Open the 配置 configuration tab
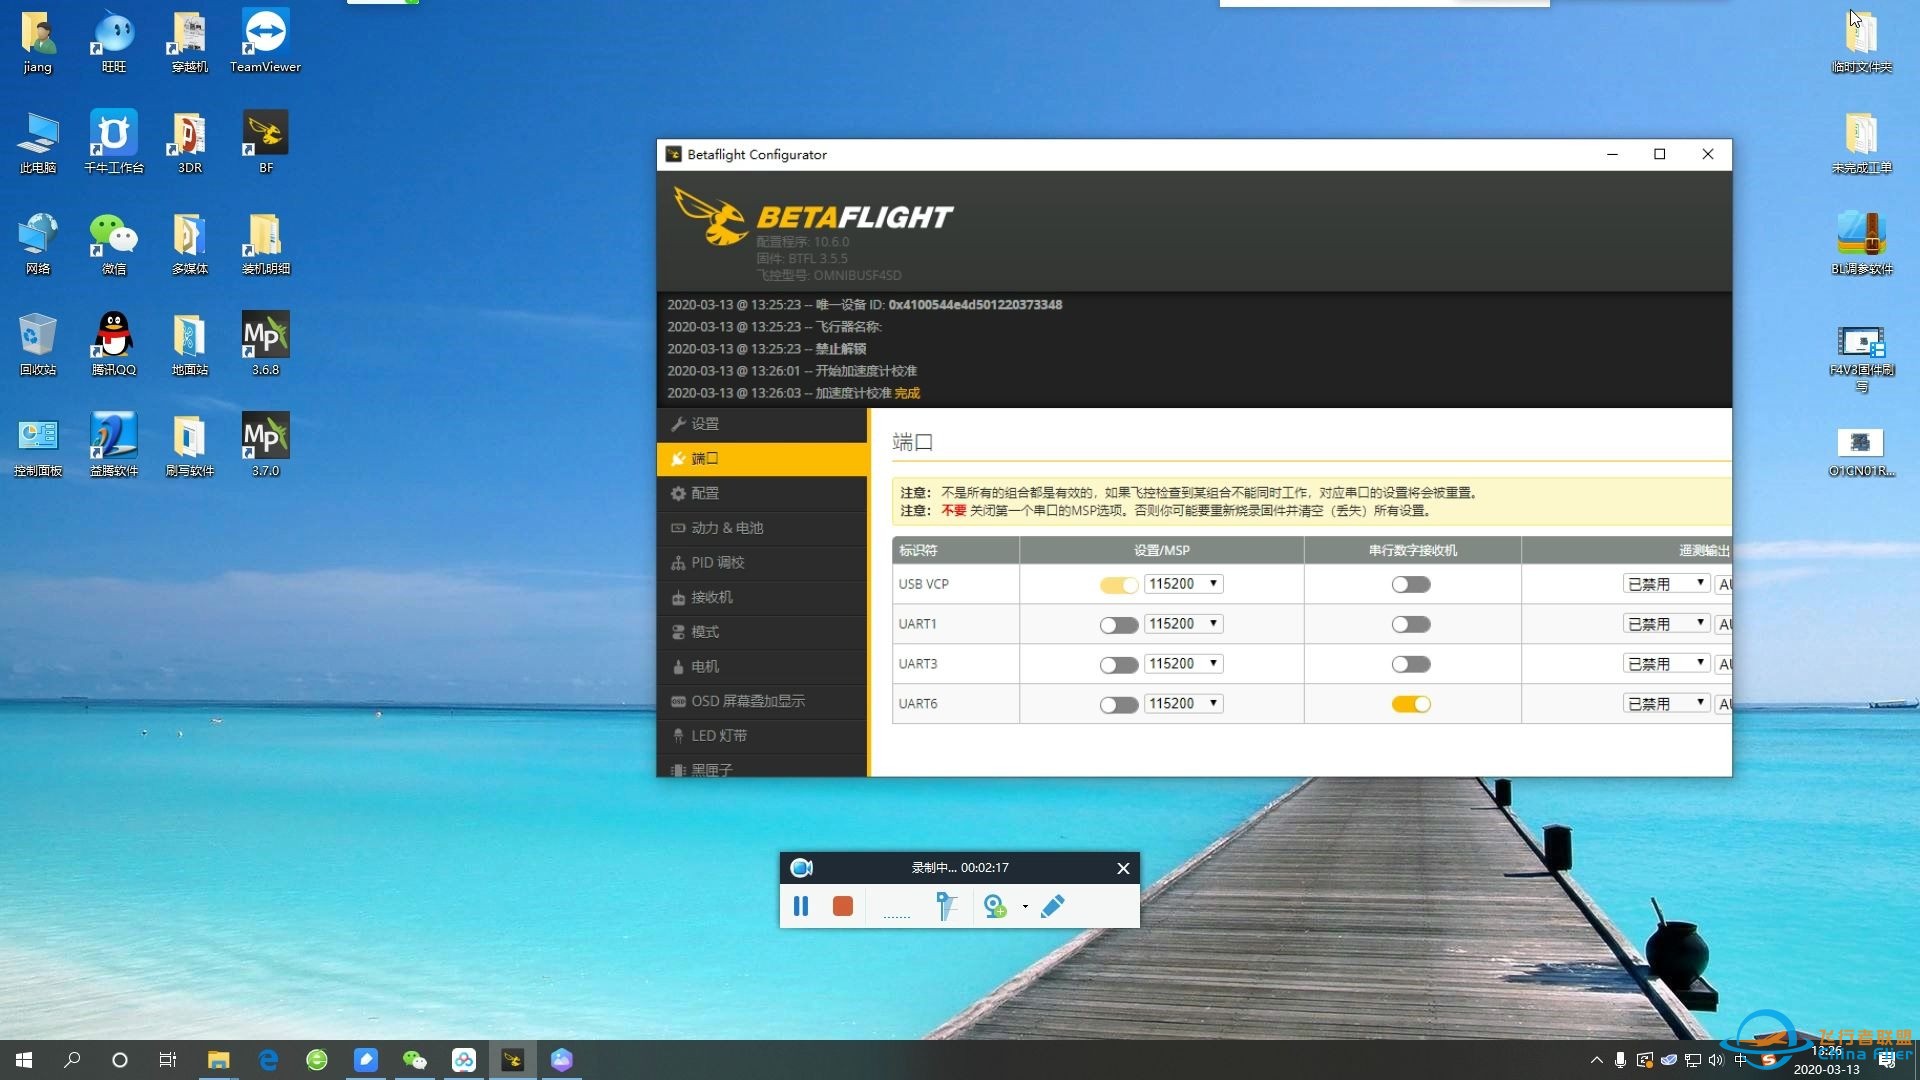The width and height of the screenshot is (1920, 1080). coord(762,494)
